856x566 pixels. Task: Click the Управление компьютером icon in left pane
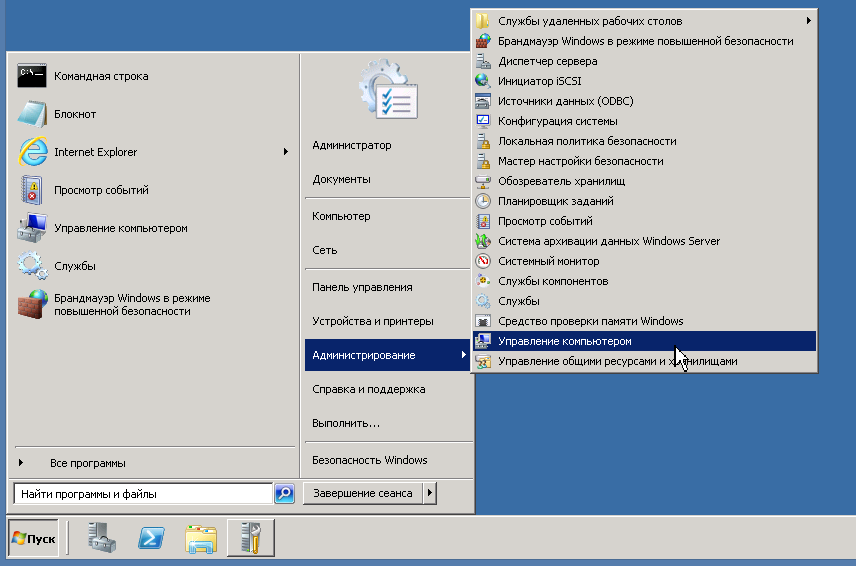coord(32,228)
